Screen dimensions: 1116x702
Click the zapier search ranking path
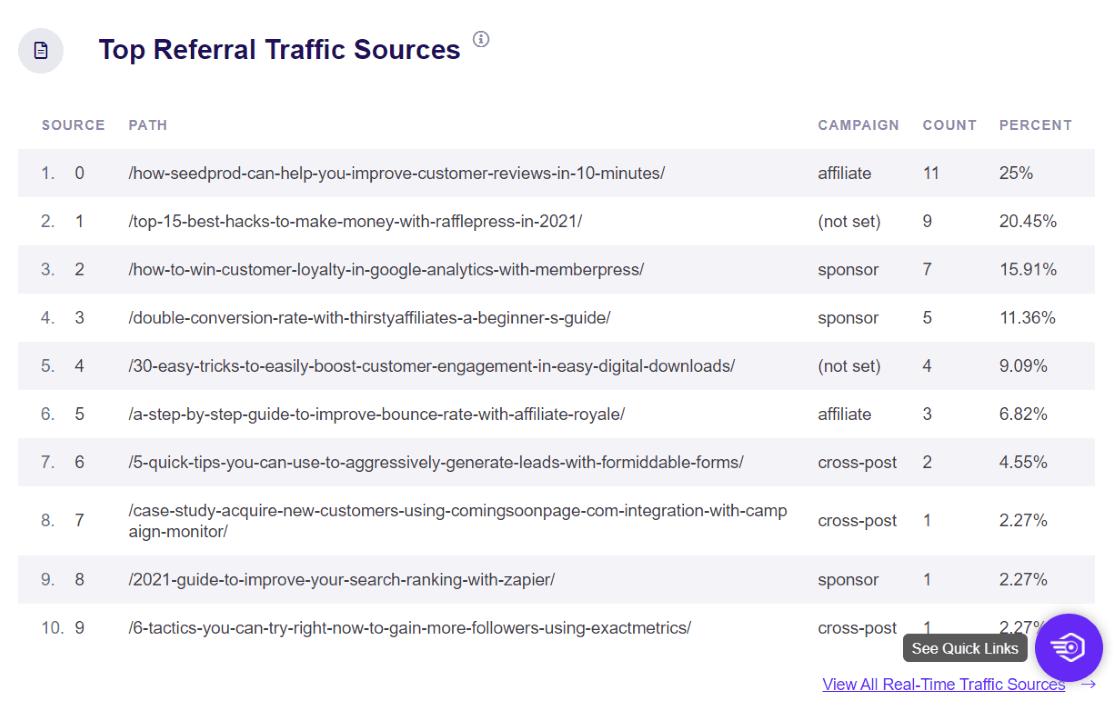341,579
